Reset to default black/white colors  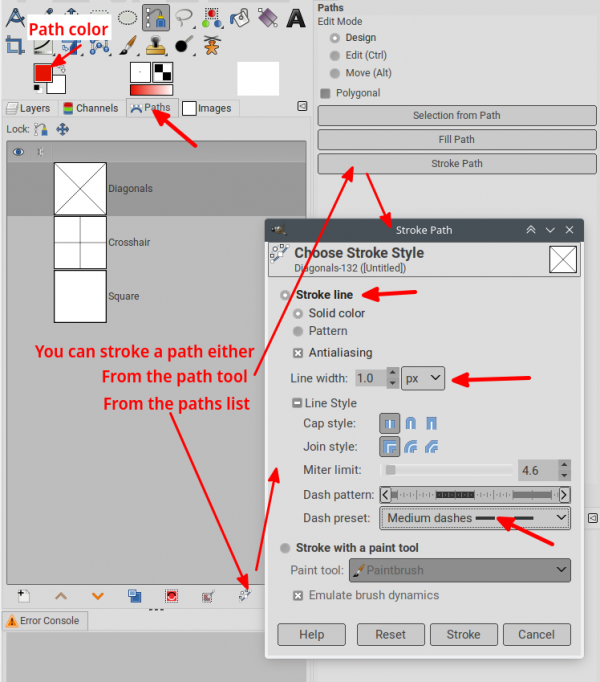(38, 89)
